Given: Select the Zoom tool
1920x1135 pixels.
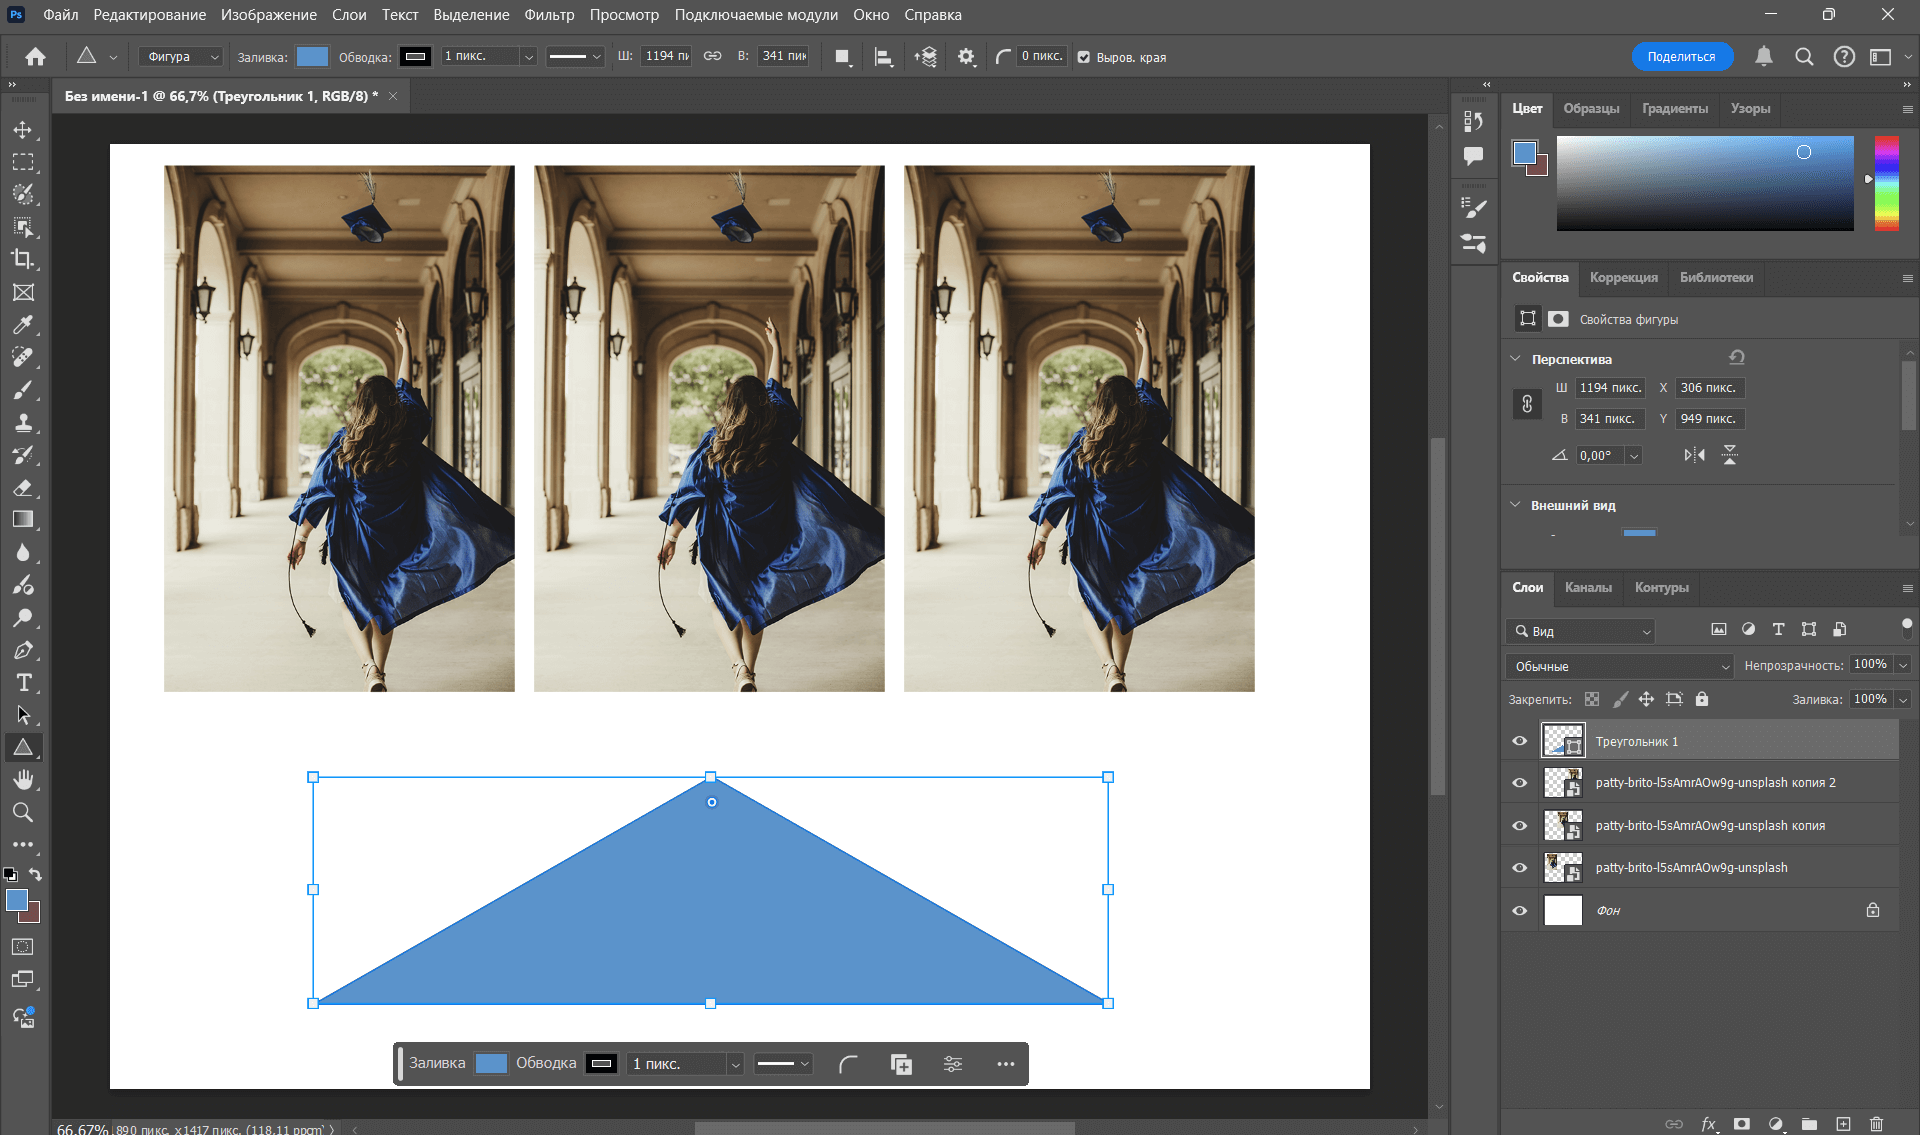Looking at the screenshot, I should click(x=23, y=812).
